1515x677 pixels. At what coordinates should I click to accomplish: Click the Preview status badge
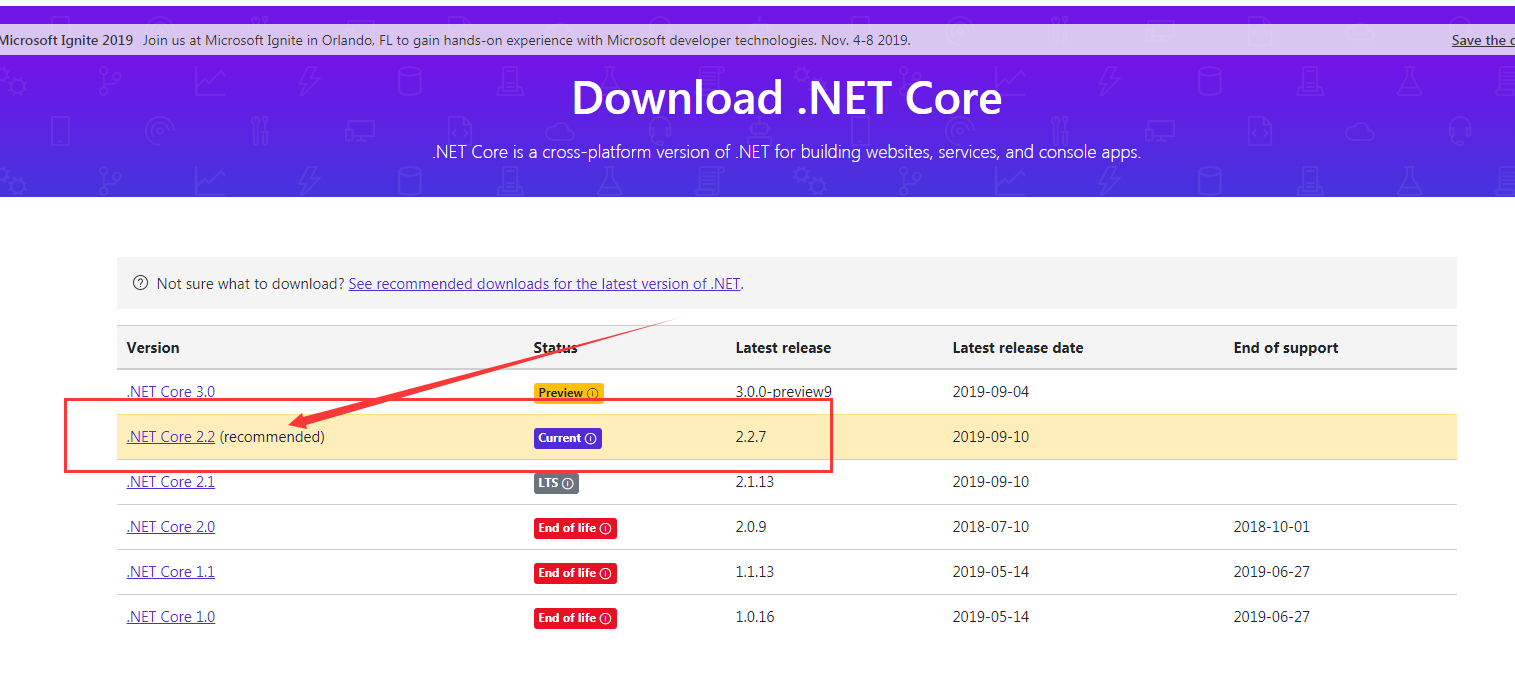coord(569,393)
